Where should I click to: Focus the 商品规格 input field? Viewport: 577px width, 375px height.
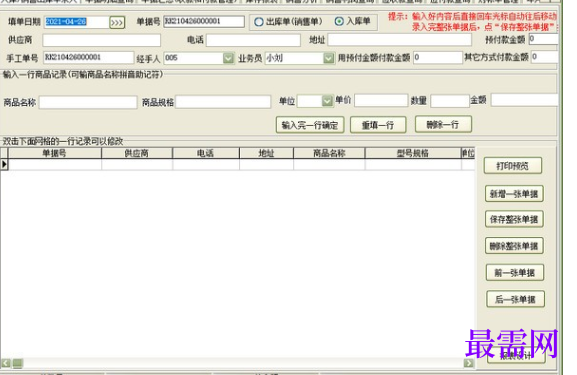click(x=223, y=102)
